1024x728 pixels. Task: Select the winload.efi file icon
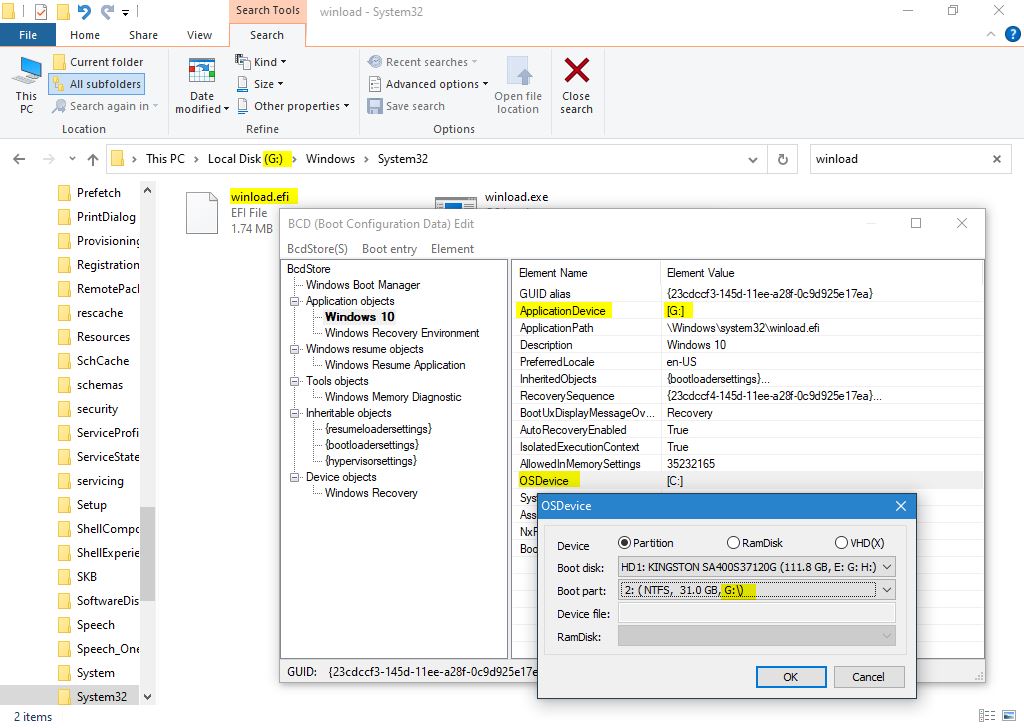pos(202,213)
